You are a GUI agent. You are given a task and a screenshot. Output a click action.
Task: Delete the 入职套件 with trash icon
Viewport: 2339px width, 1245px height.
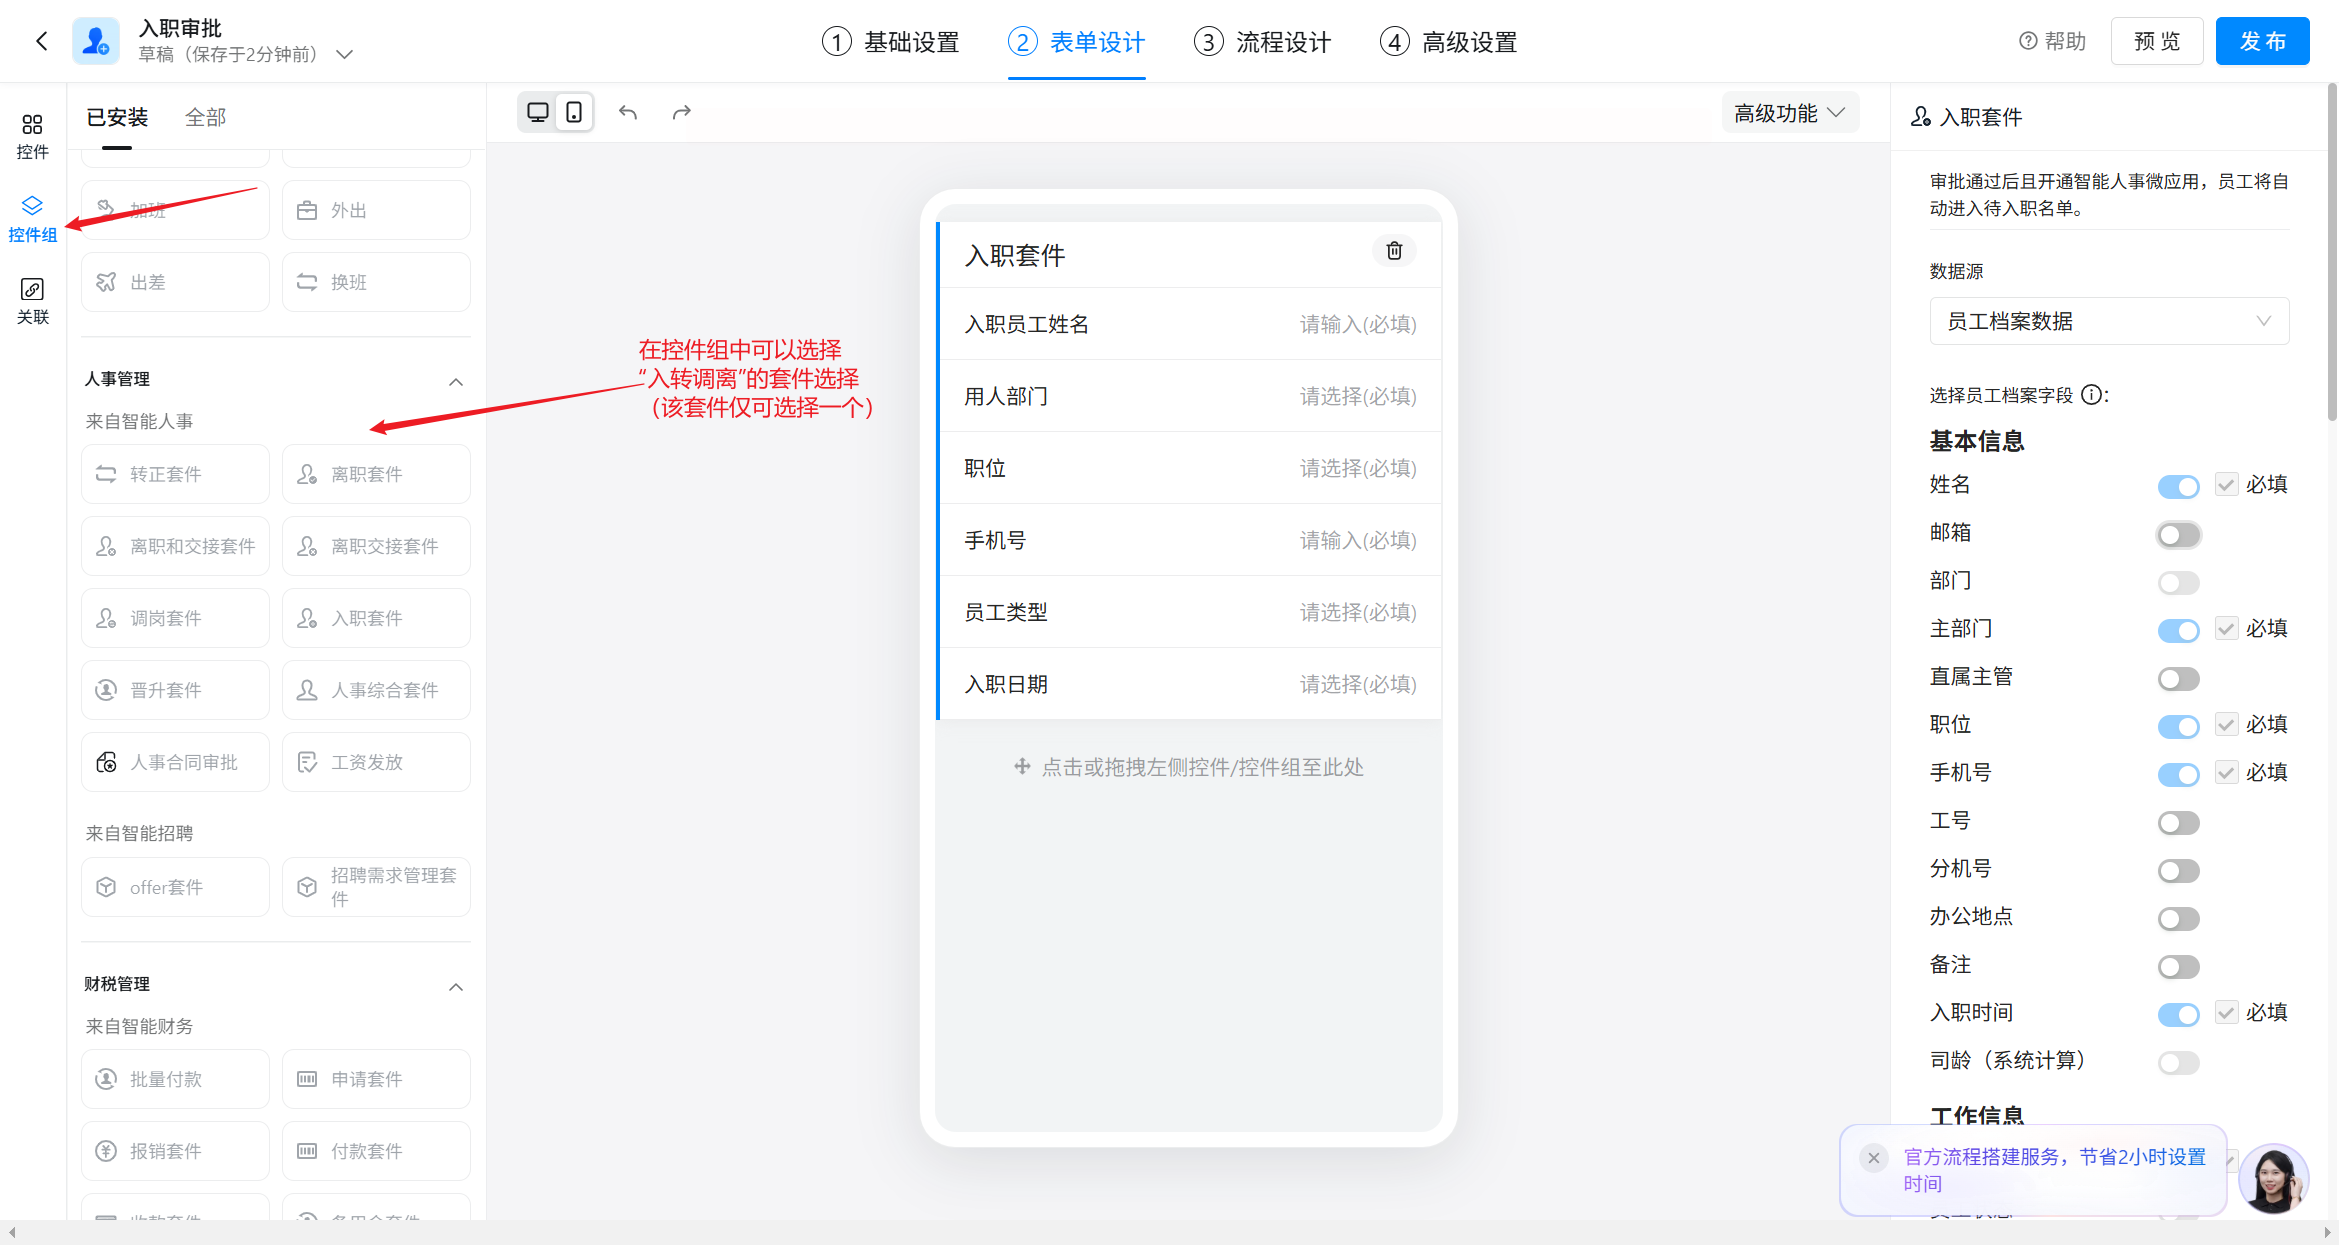click(x=1394, y=251)
